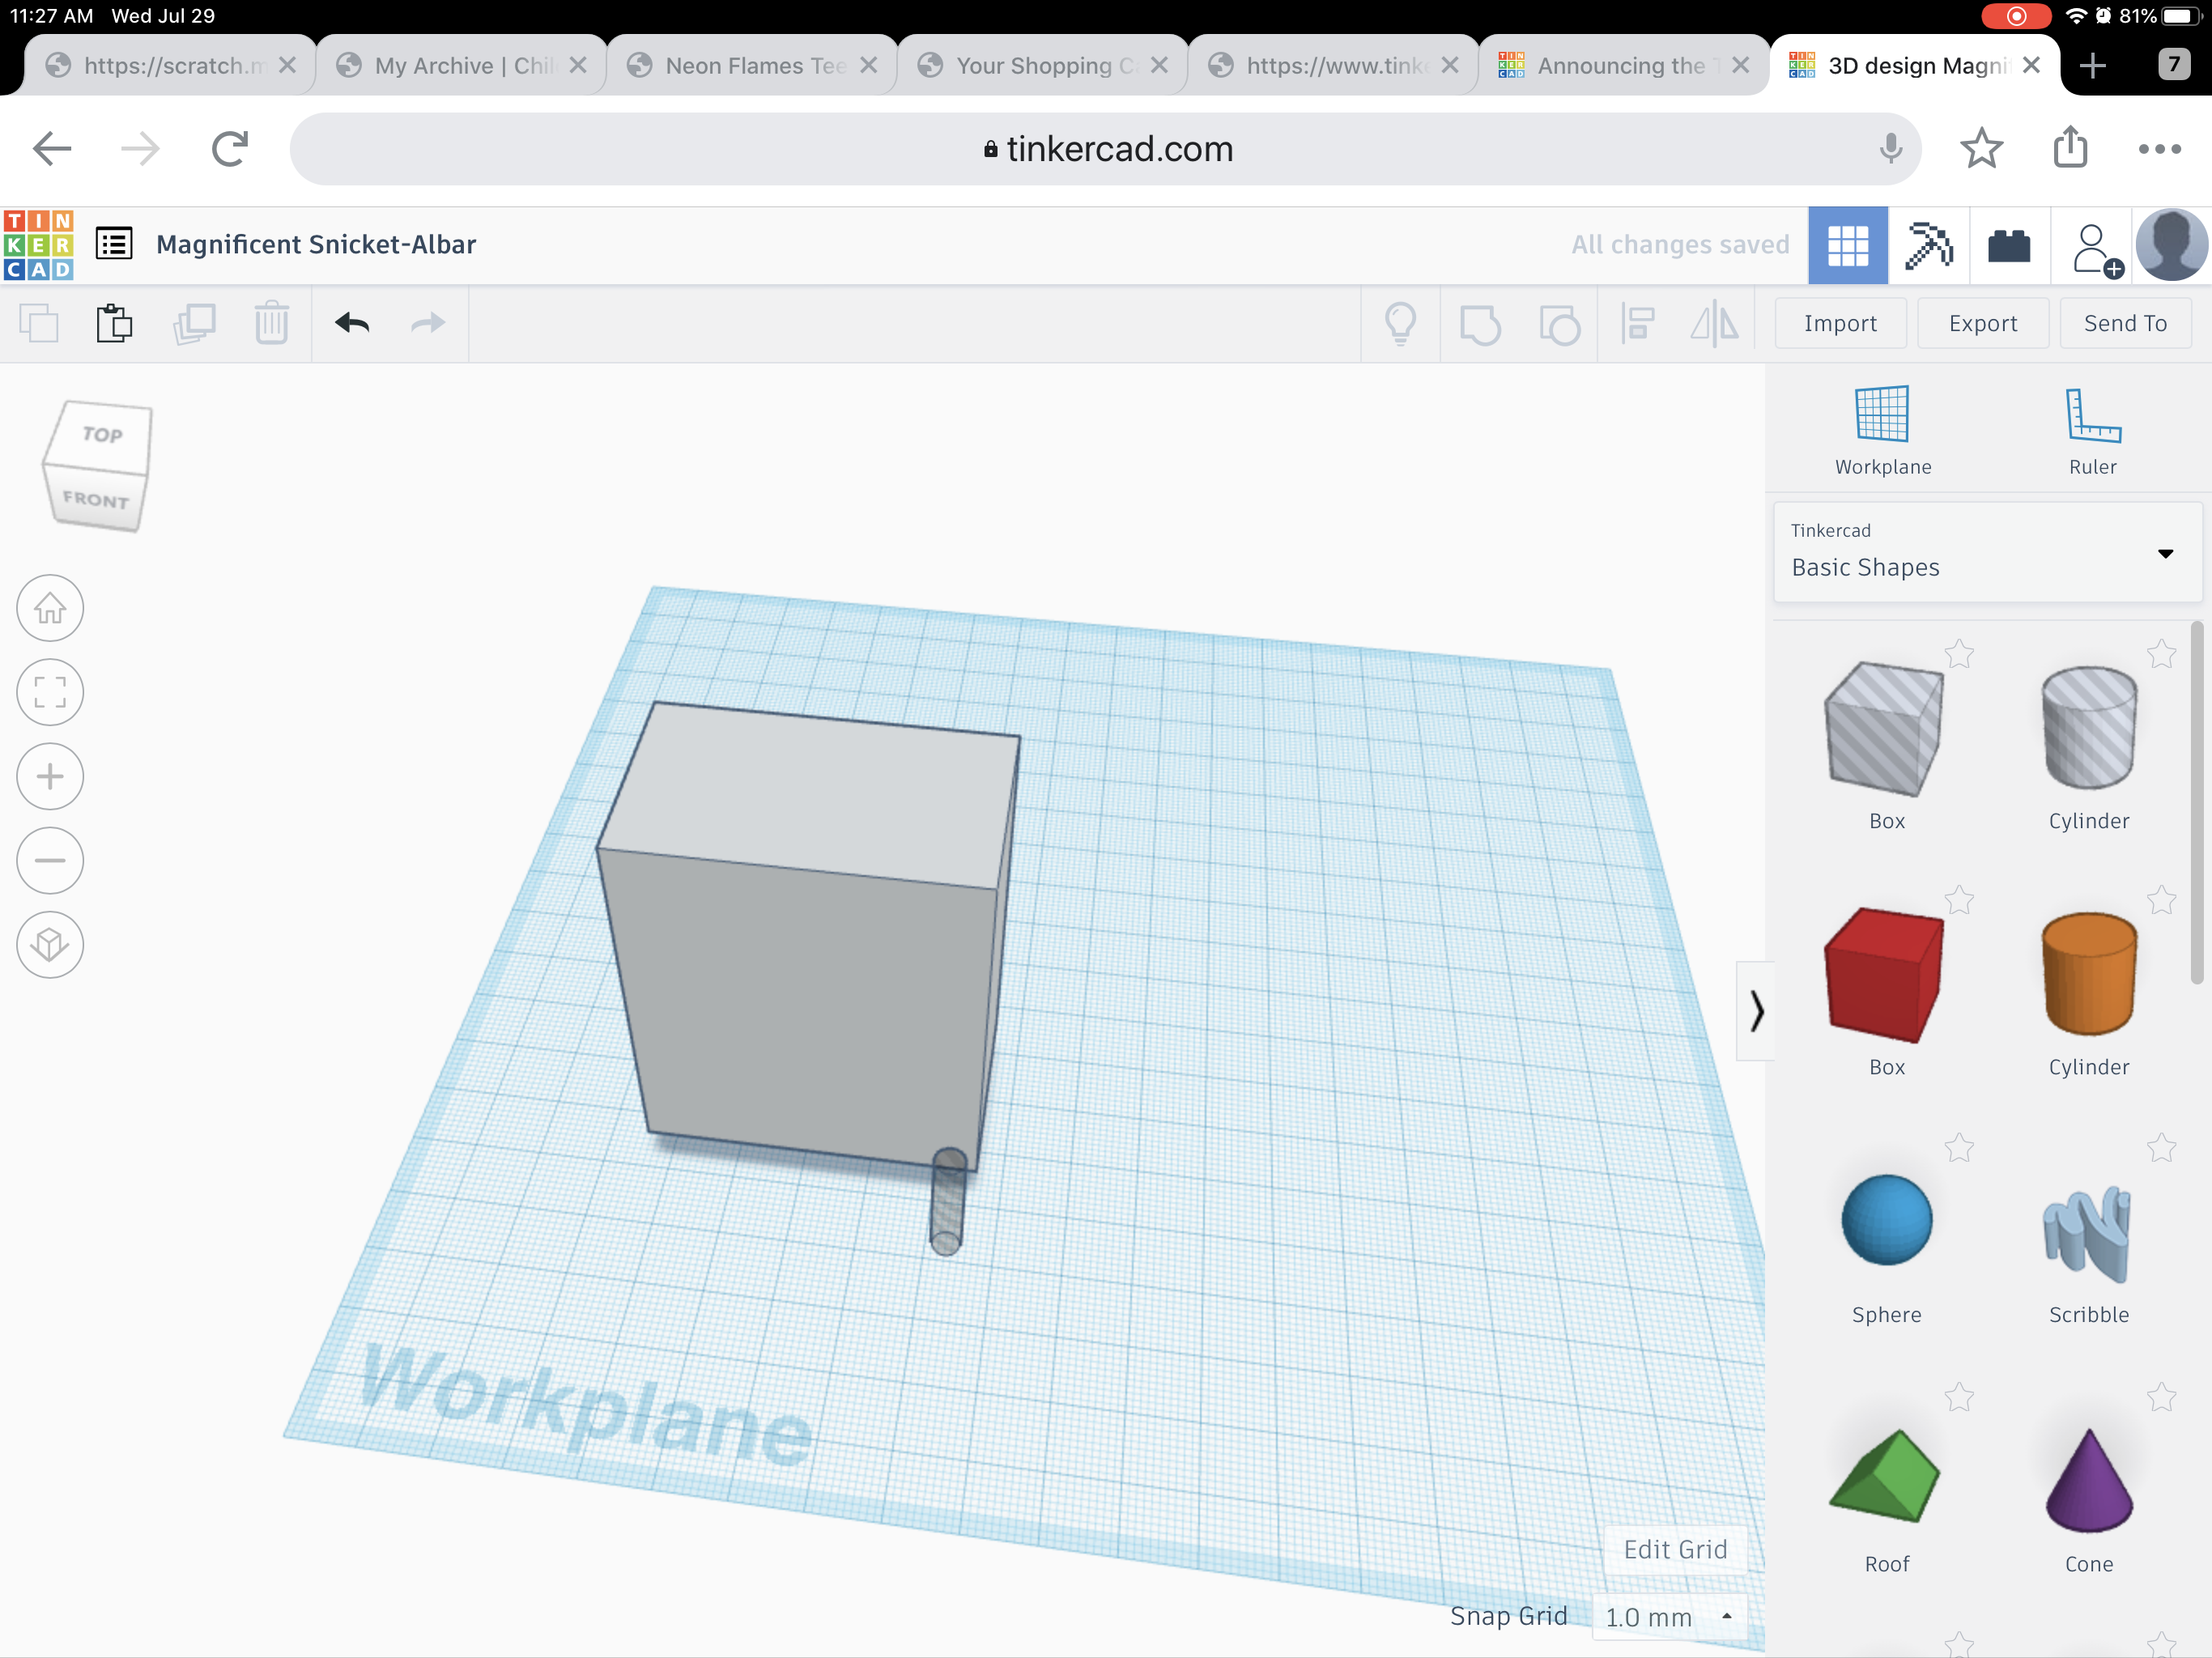Zoom out with minus button

click(50, 860)
